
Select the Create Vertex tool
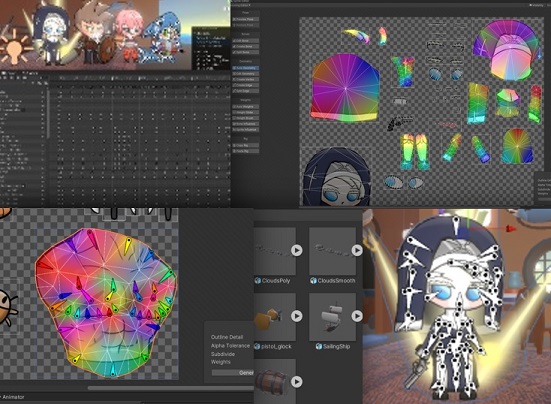246,79
